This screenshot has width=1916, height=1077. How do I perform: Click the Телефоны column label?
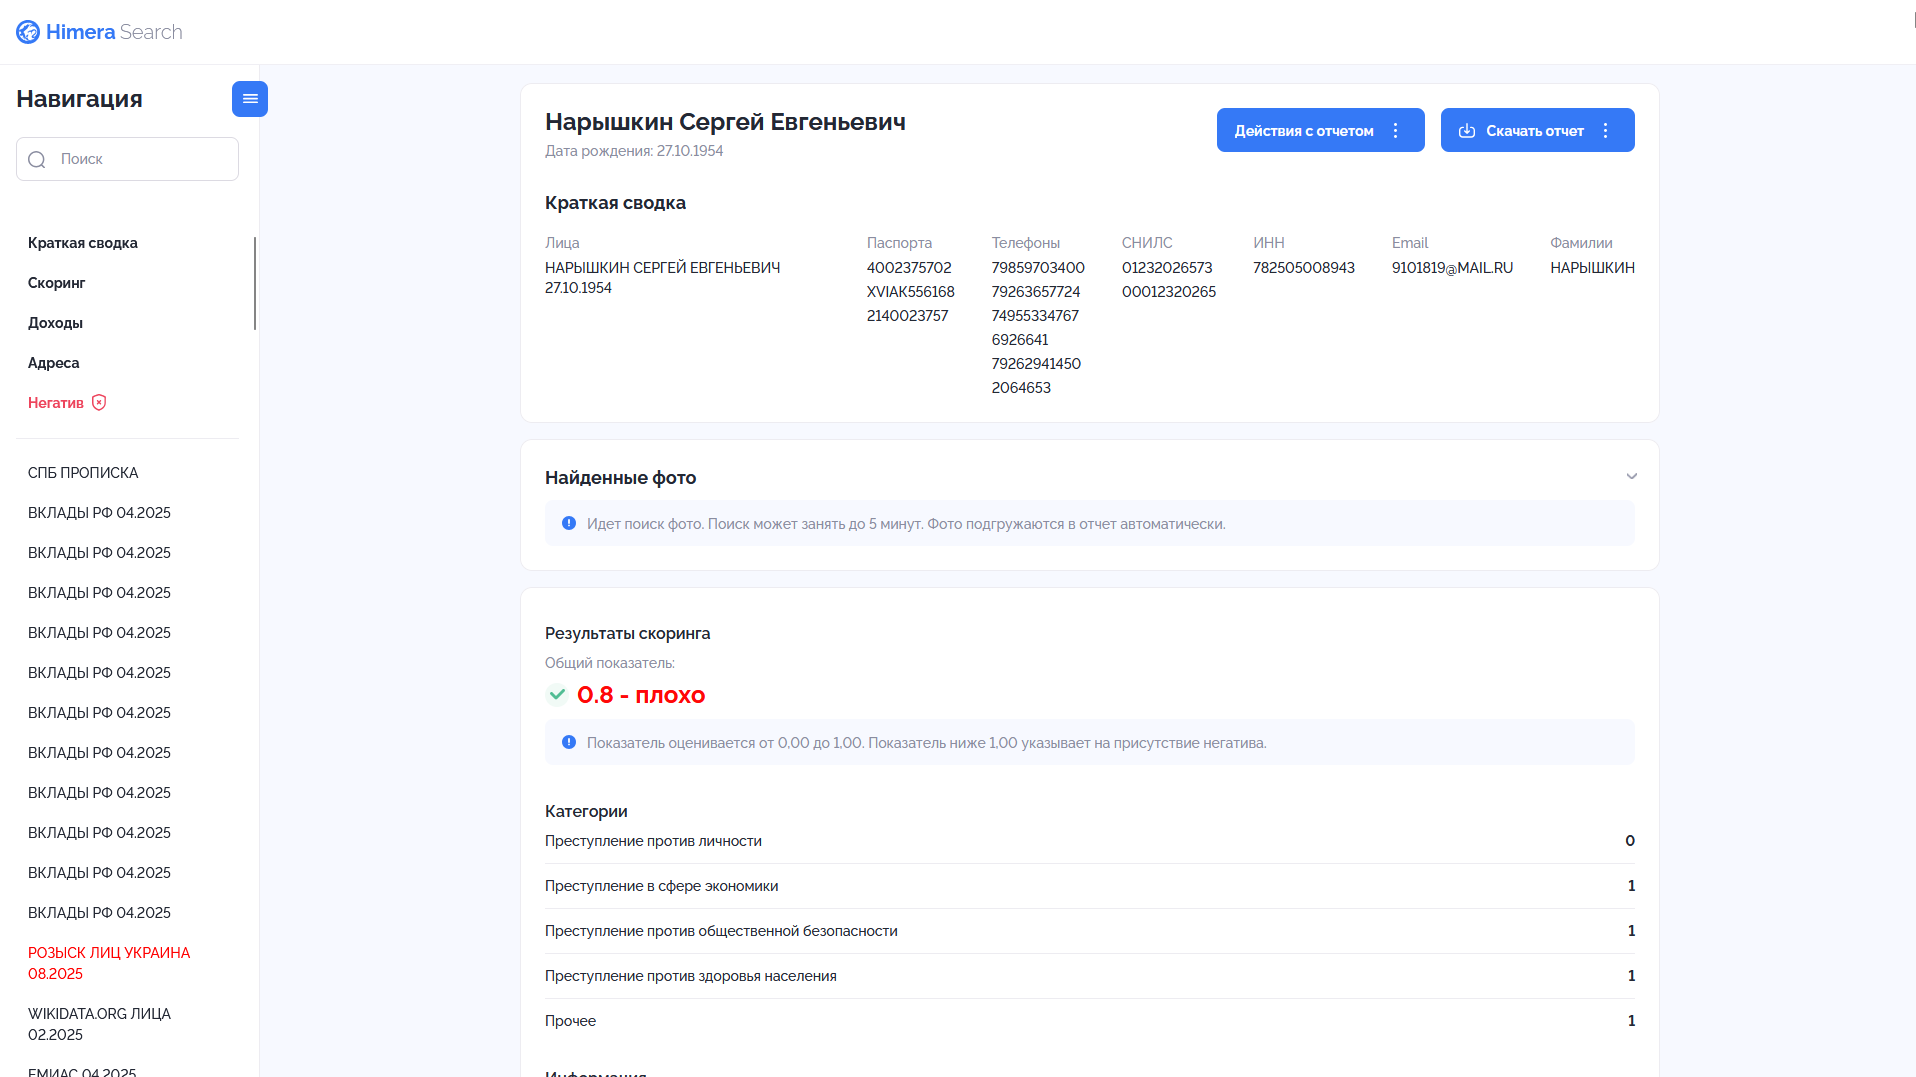(1026, 243)
